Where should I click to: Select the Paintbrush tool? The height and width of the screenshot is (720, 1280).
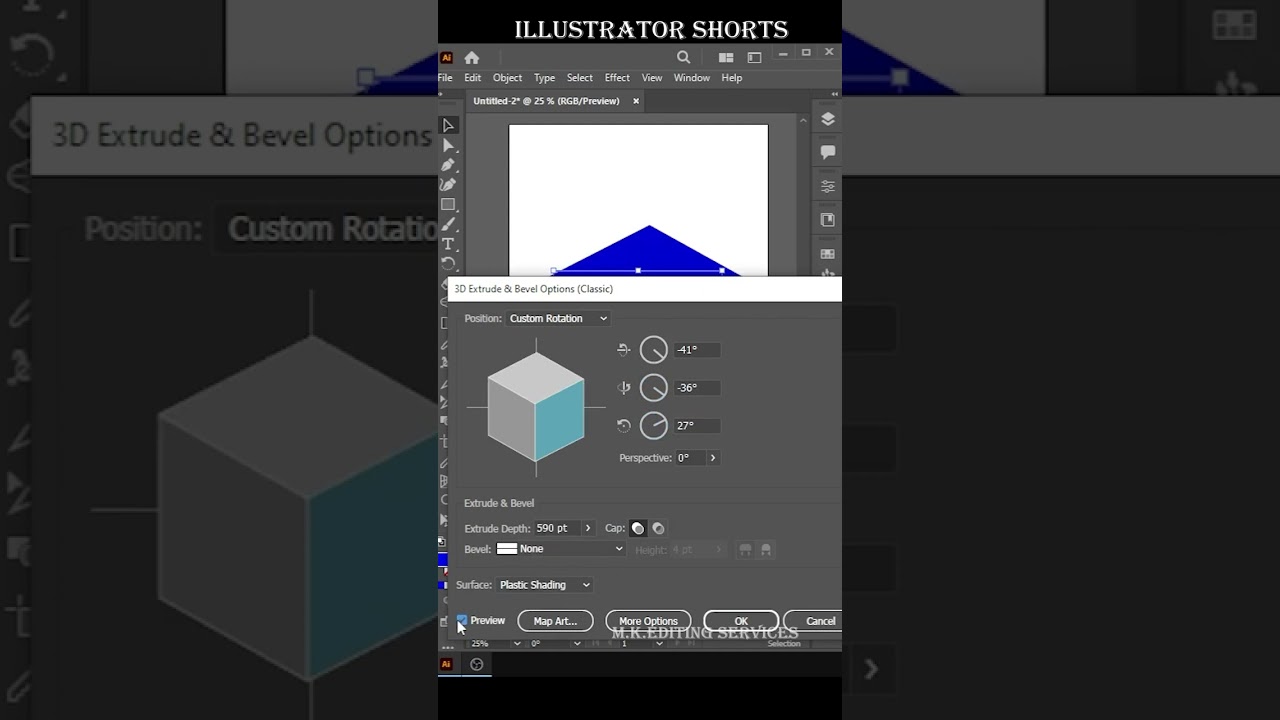(448, 224)
